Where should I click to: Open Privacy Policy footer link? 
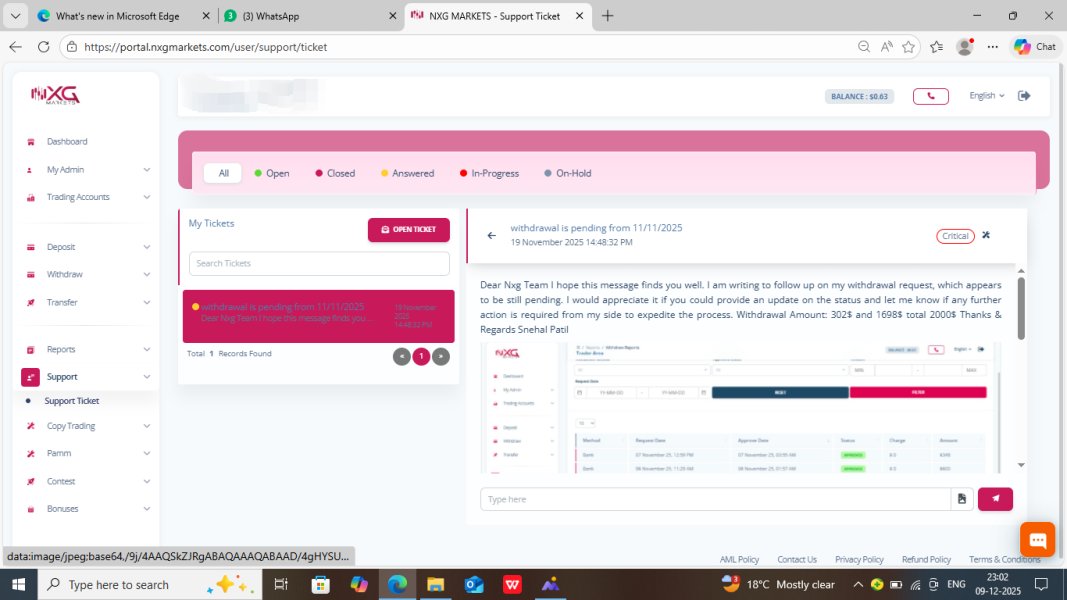click(x=859, y=559)
